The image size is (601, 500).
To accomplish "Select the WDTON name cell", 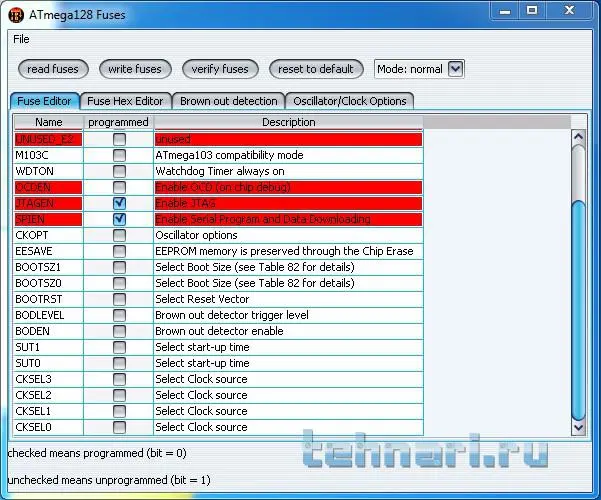I will point(49,171).
